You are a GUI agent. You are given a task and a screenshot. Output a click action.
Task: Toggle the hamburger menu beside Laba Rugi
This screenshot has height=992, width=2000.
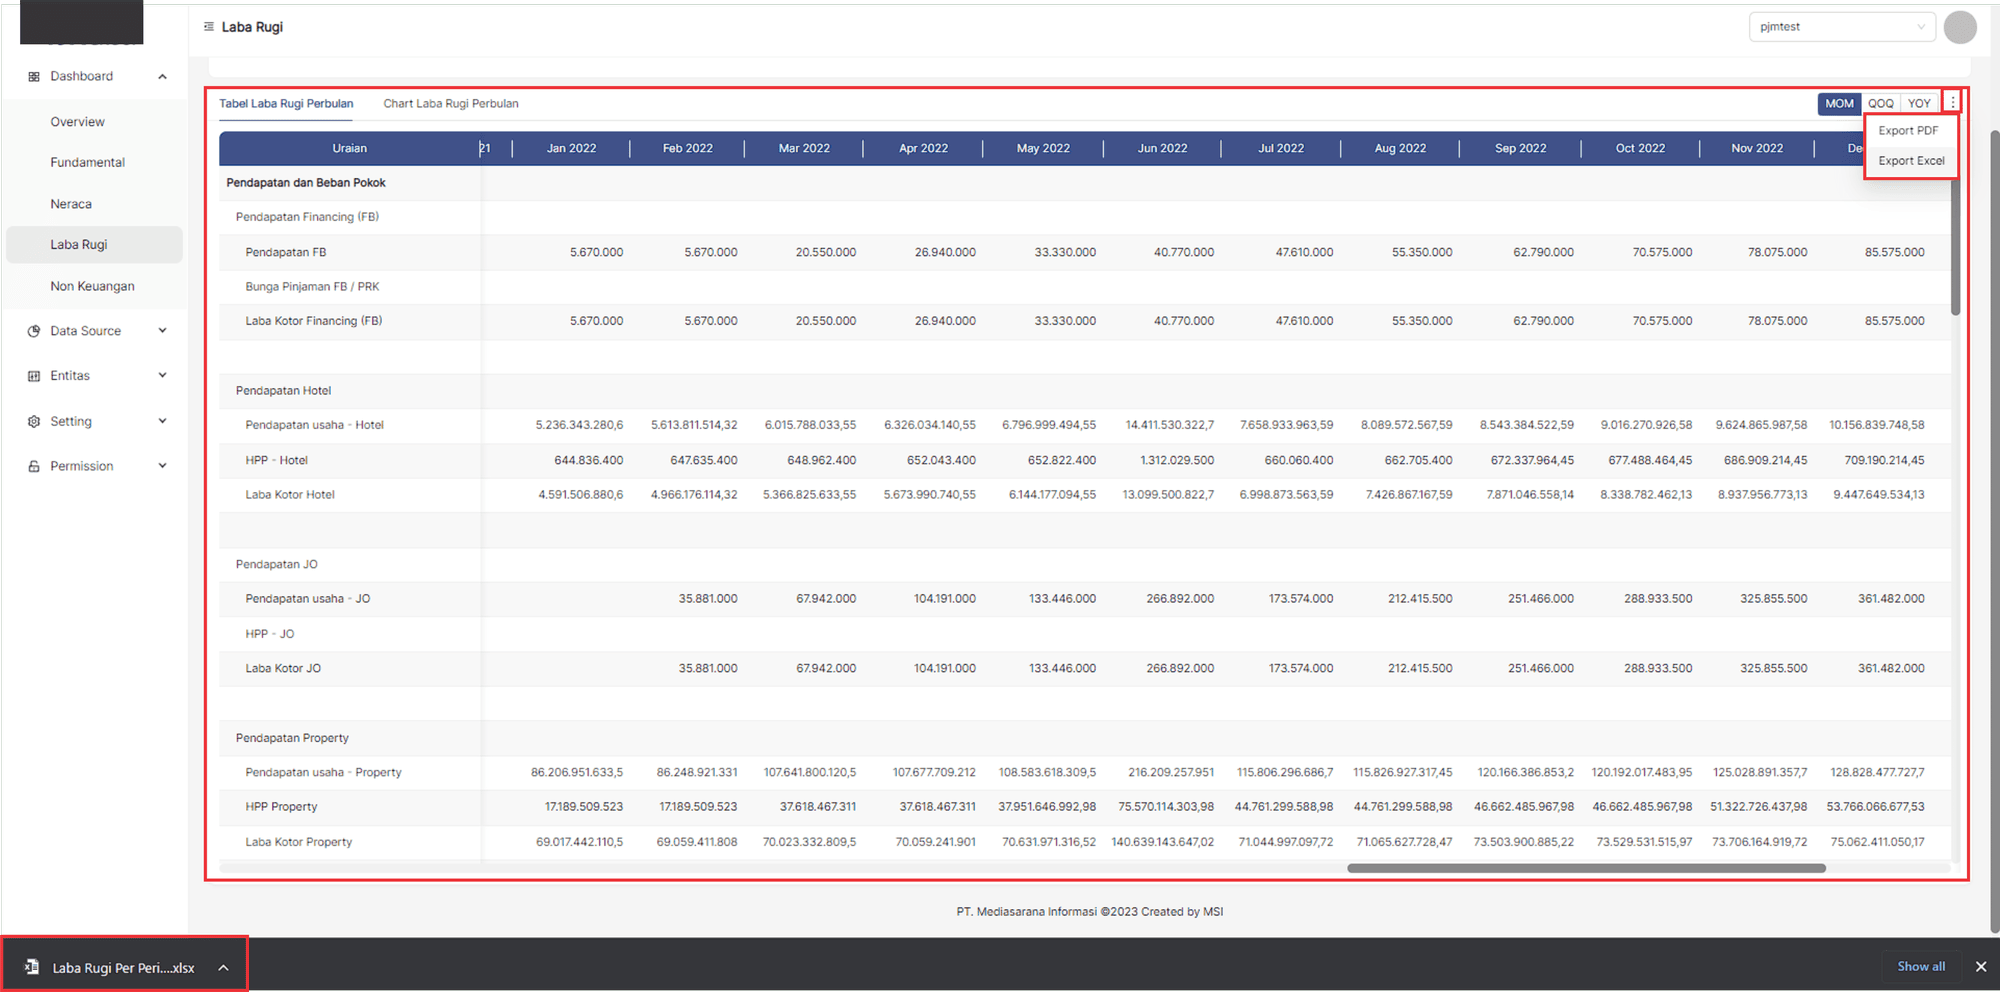[208, 27]
